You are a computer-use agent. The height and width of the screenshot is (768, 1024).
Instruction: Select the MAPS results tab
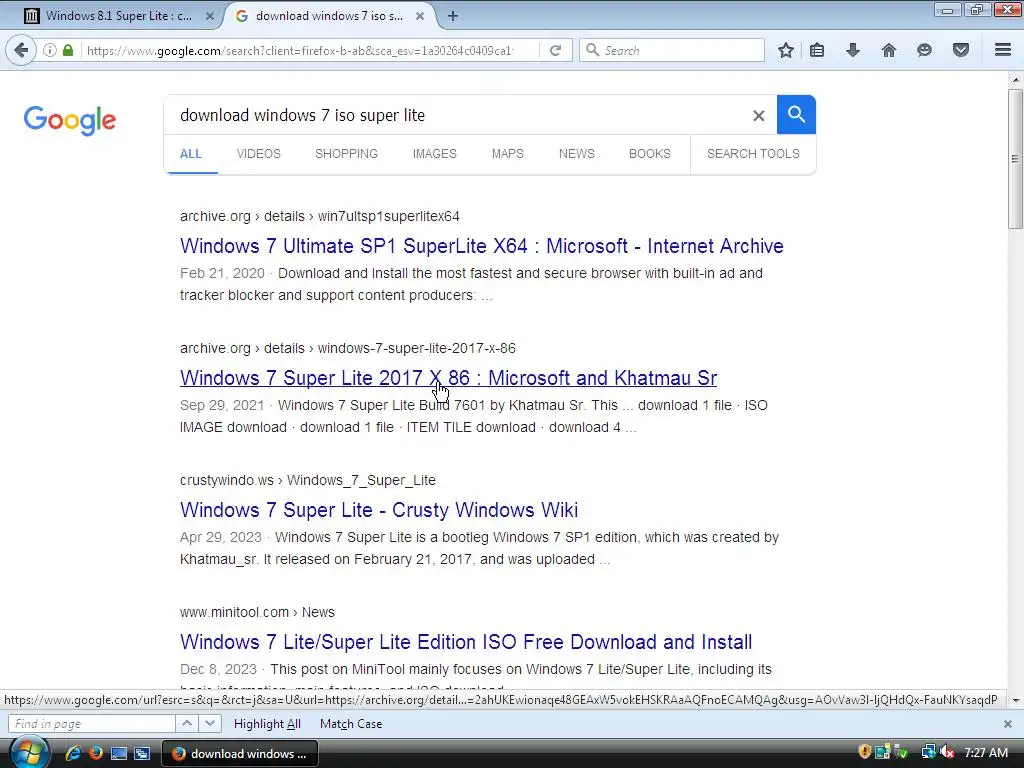click(x=507, y=153)
